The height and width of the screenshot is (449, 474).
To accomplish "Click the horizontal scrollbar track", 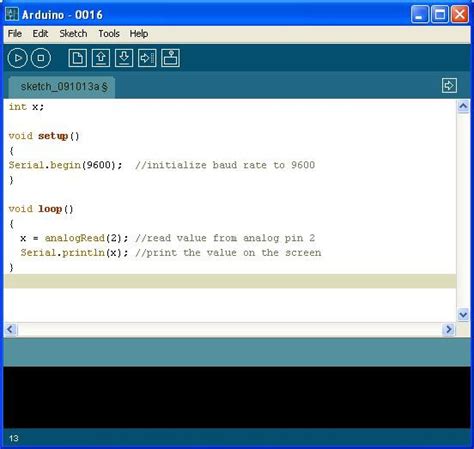I will click(230, 329).
